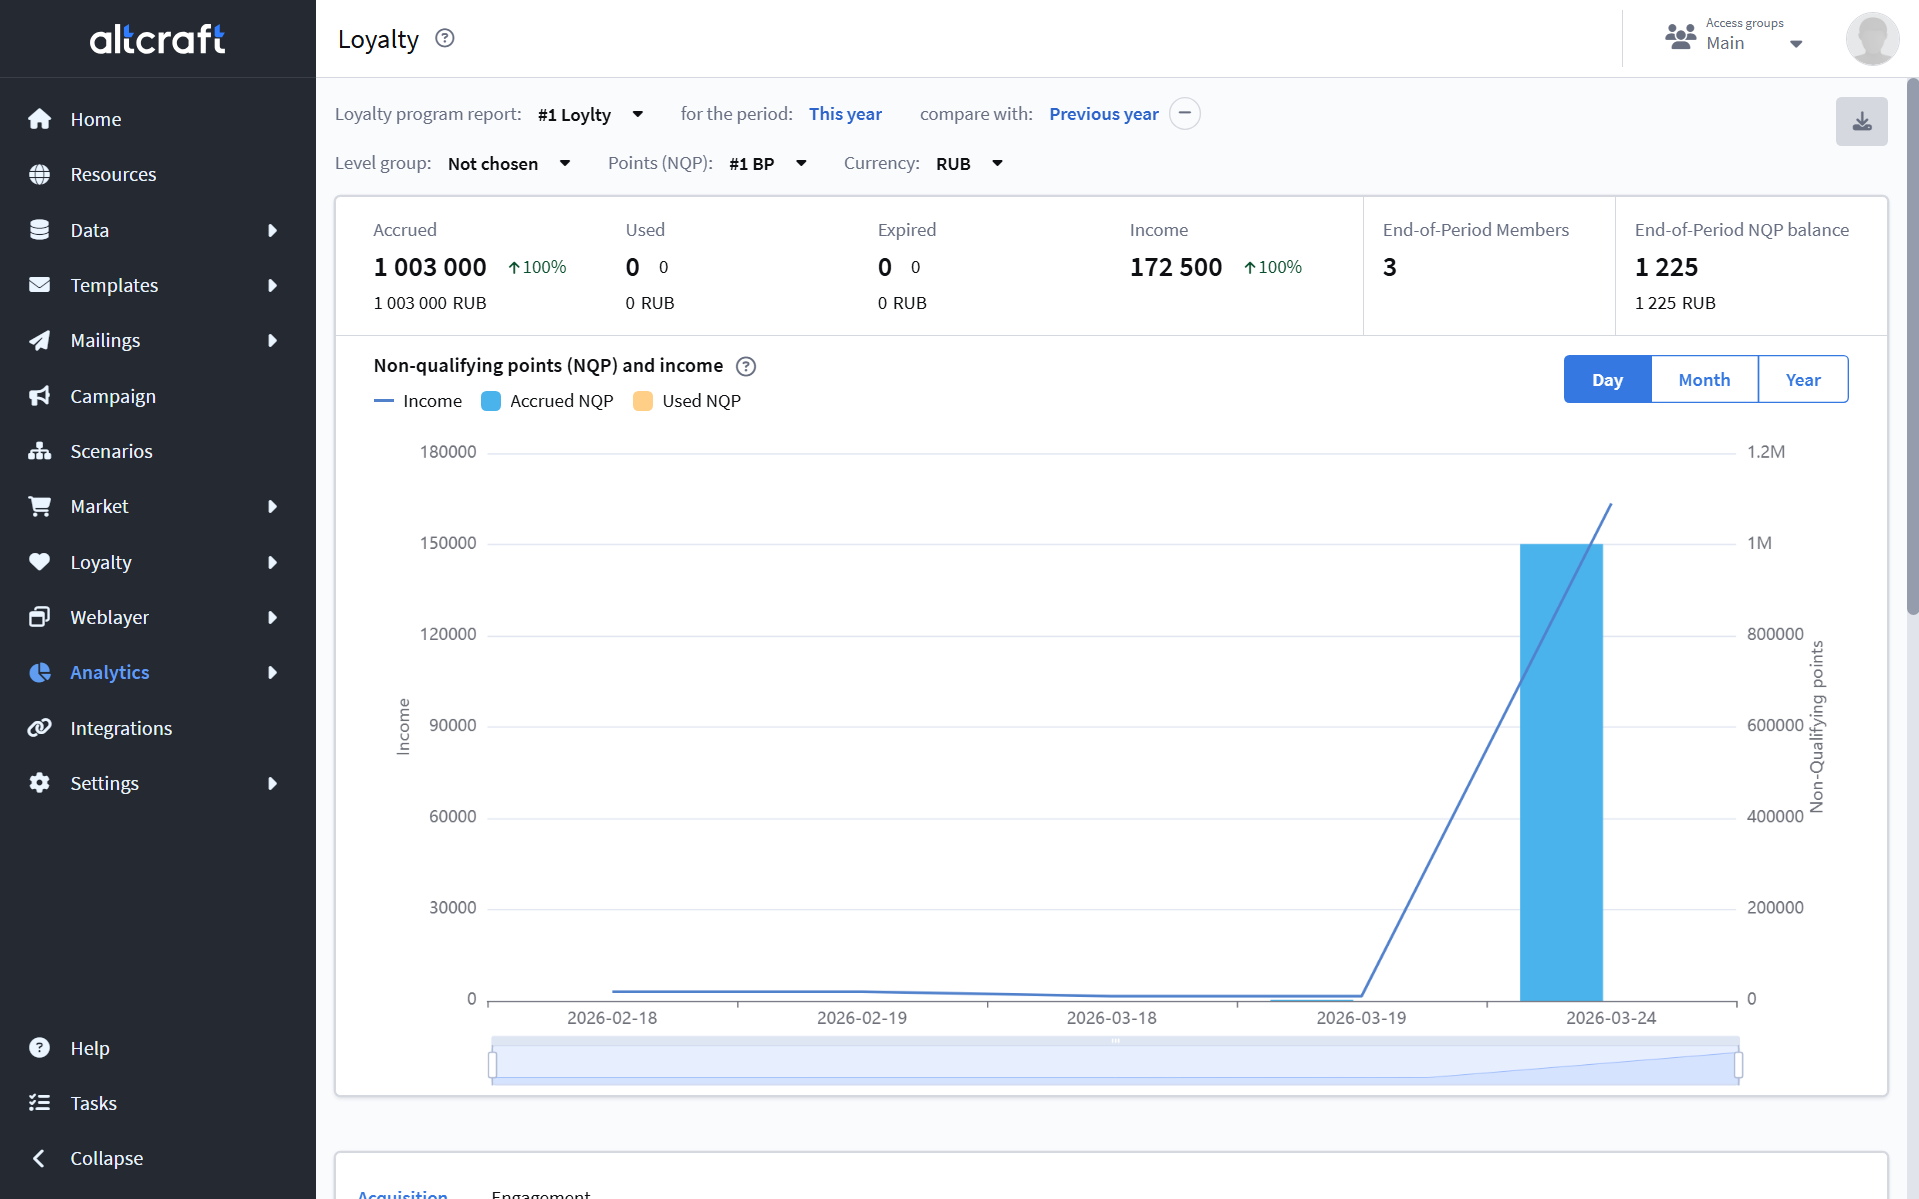The image size is (1919, 1199).
Task: Open the user avatar profile
Action: pos(1871,40)
